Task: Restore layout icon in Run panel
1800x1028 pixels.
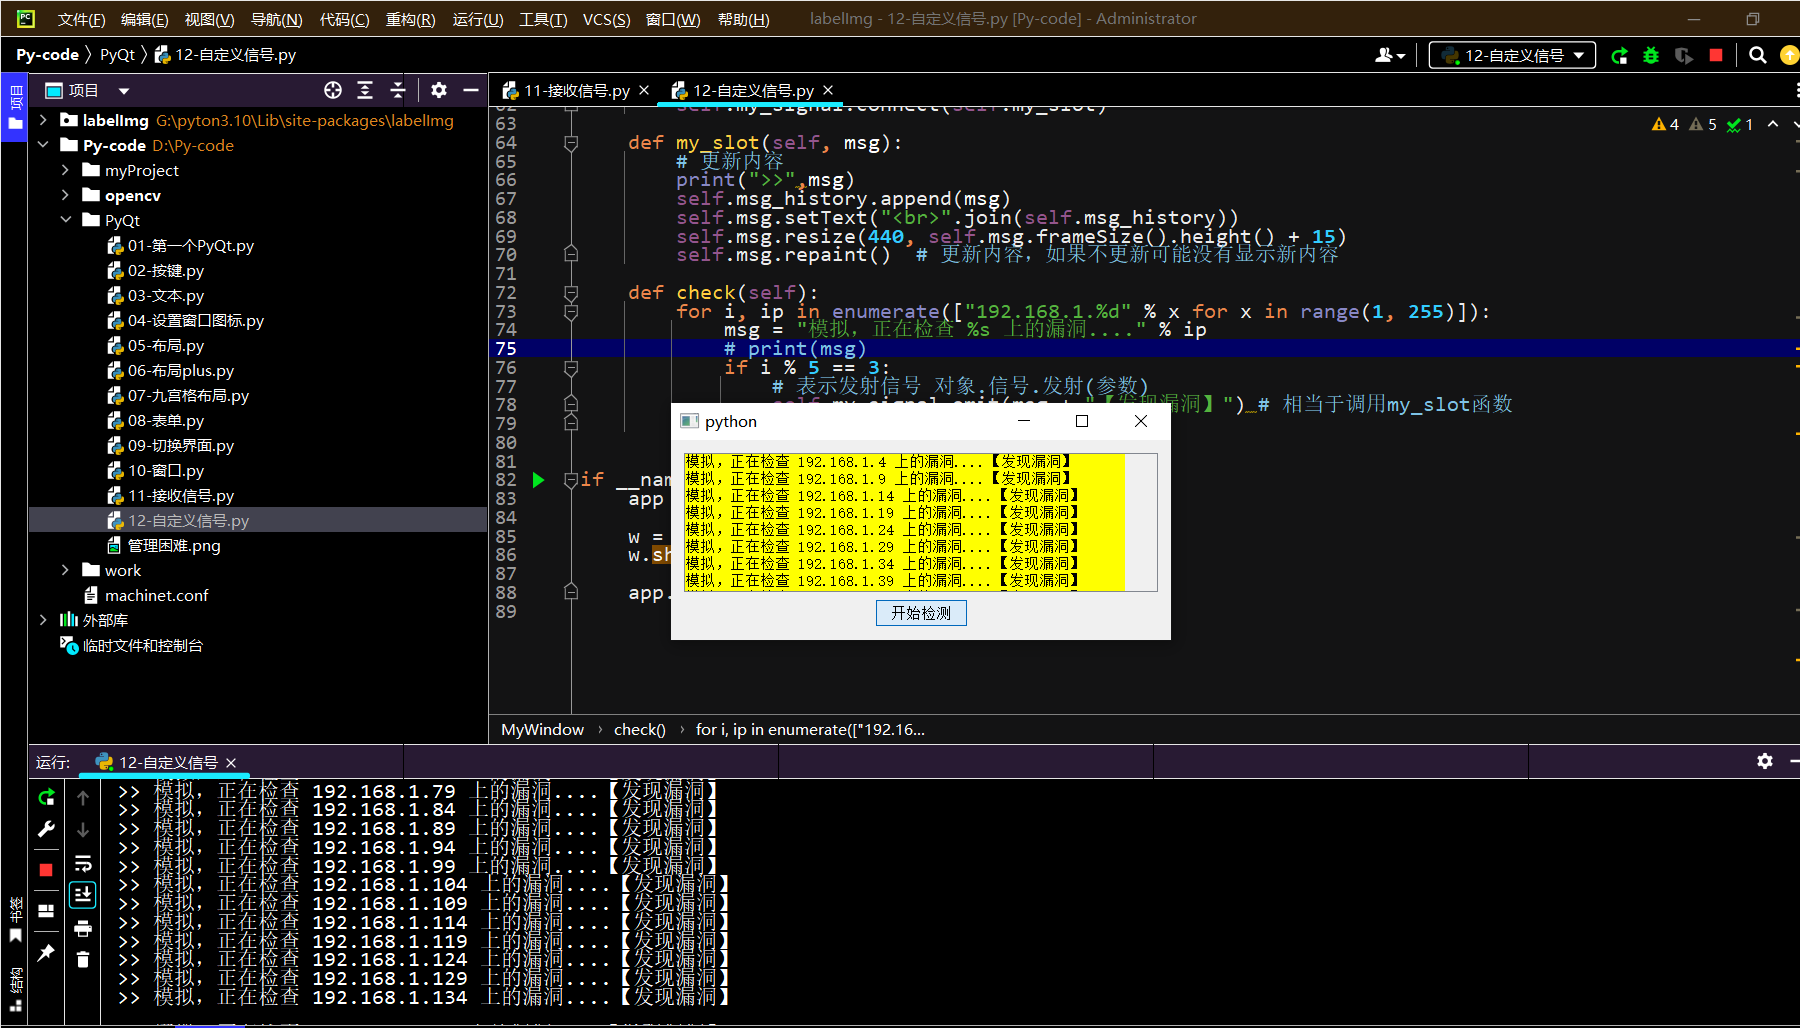Action: pyautogui.click(x=46, y=911)
